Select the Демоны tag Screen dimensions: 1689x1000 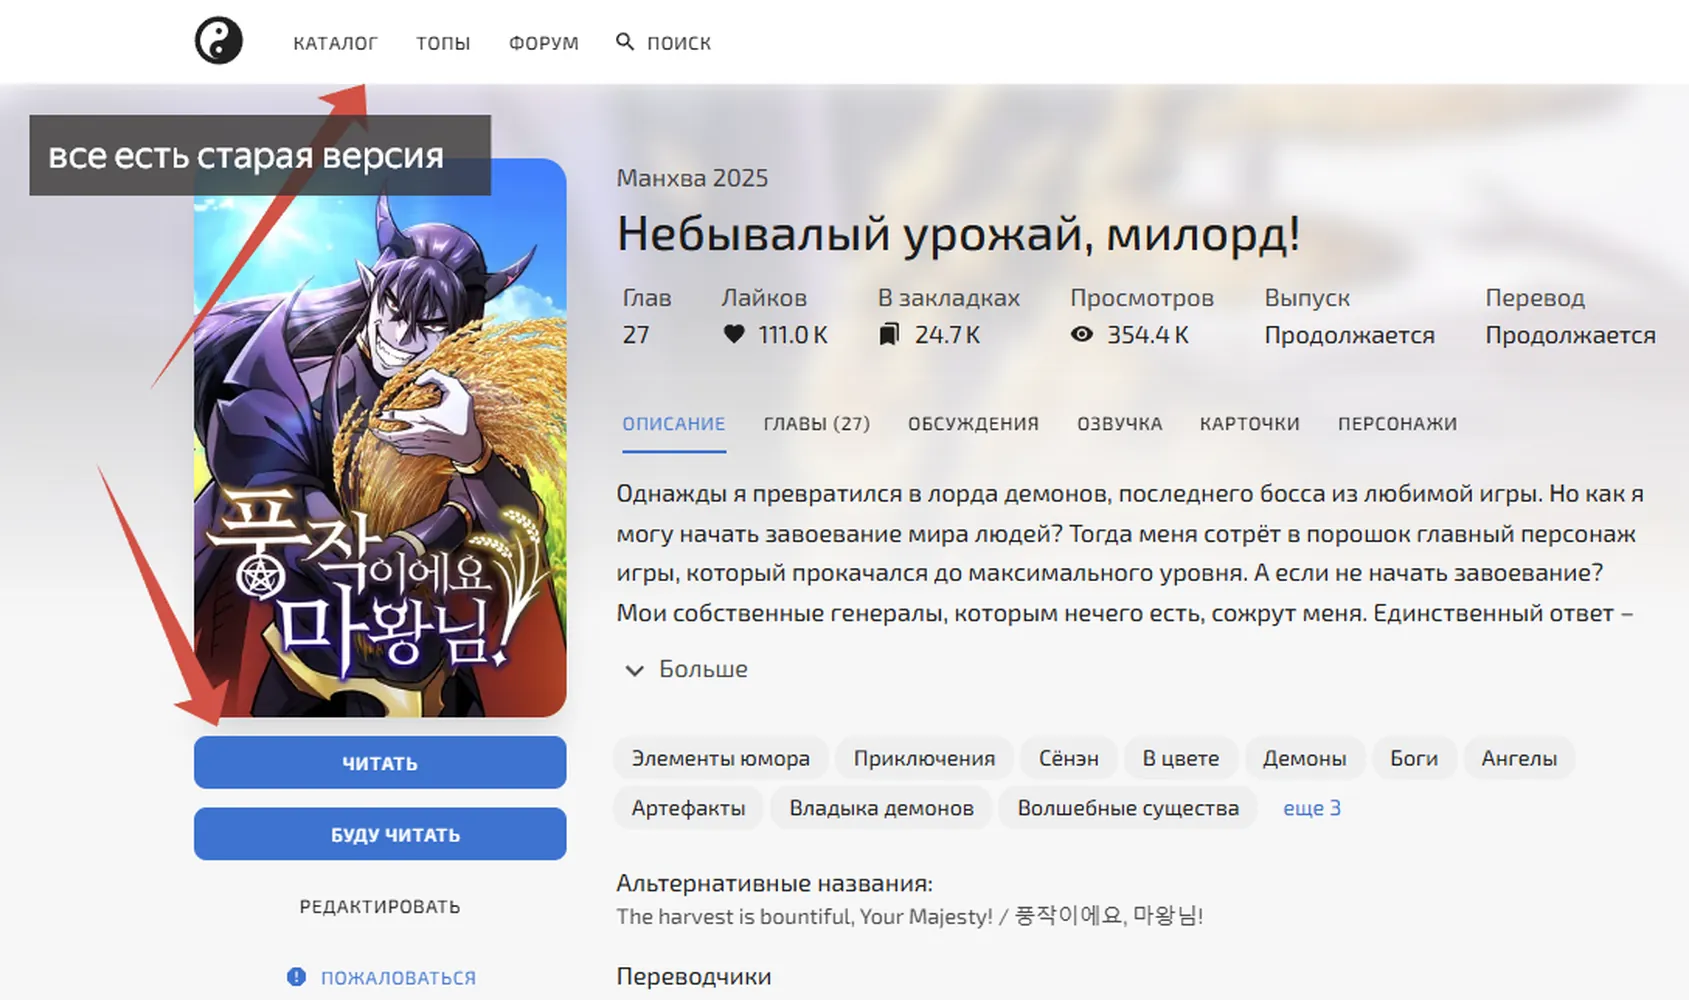[1304, 758]
